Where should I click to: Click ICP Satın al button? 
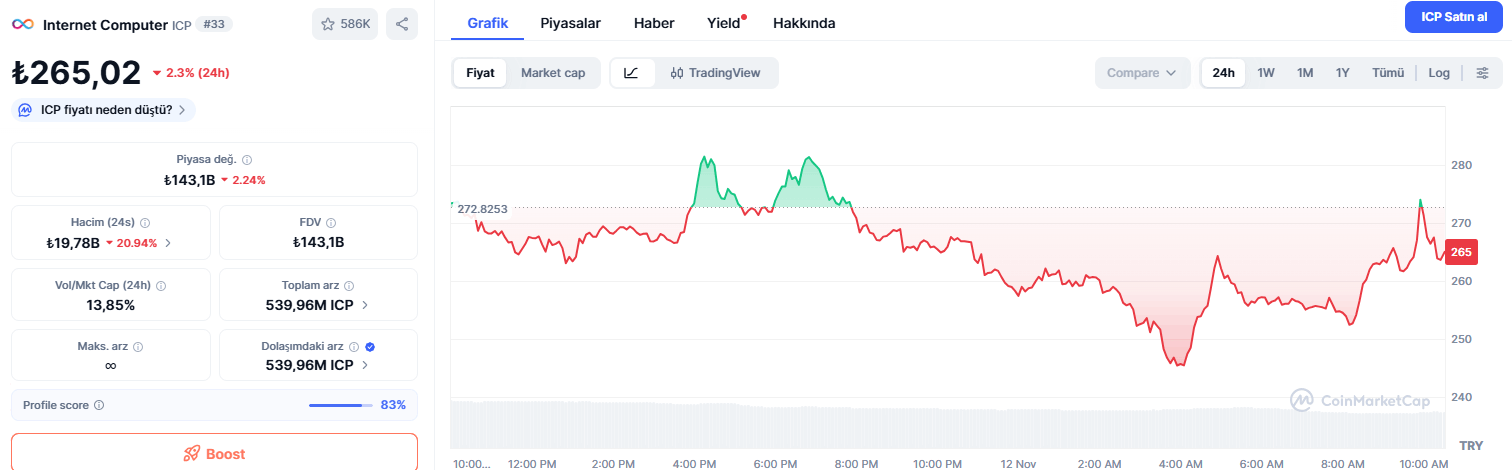[1454, 17]
